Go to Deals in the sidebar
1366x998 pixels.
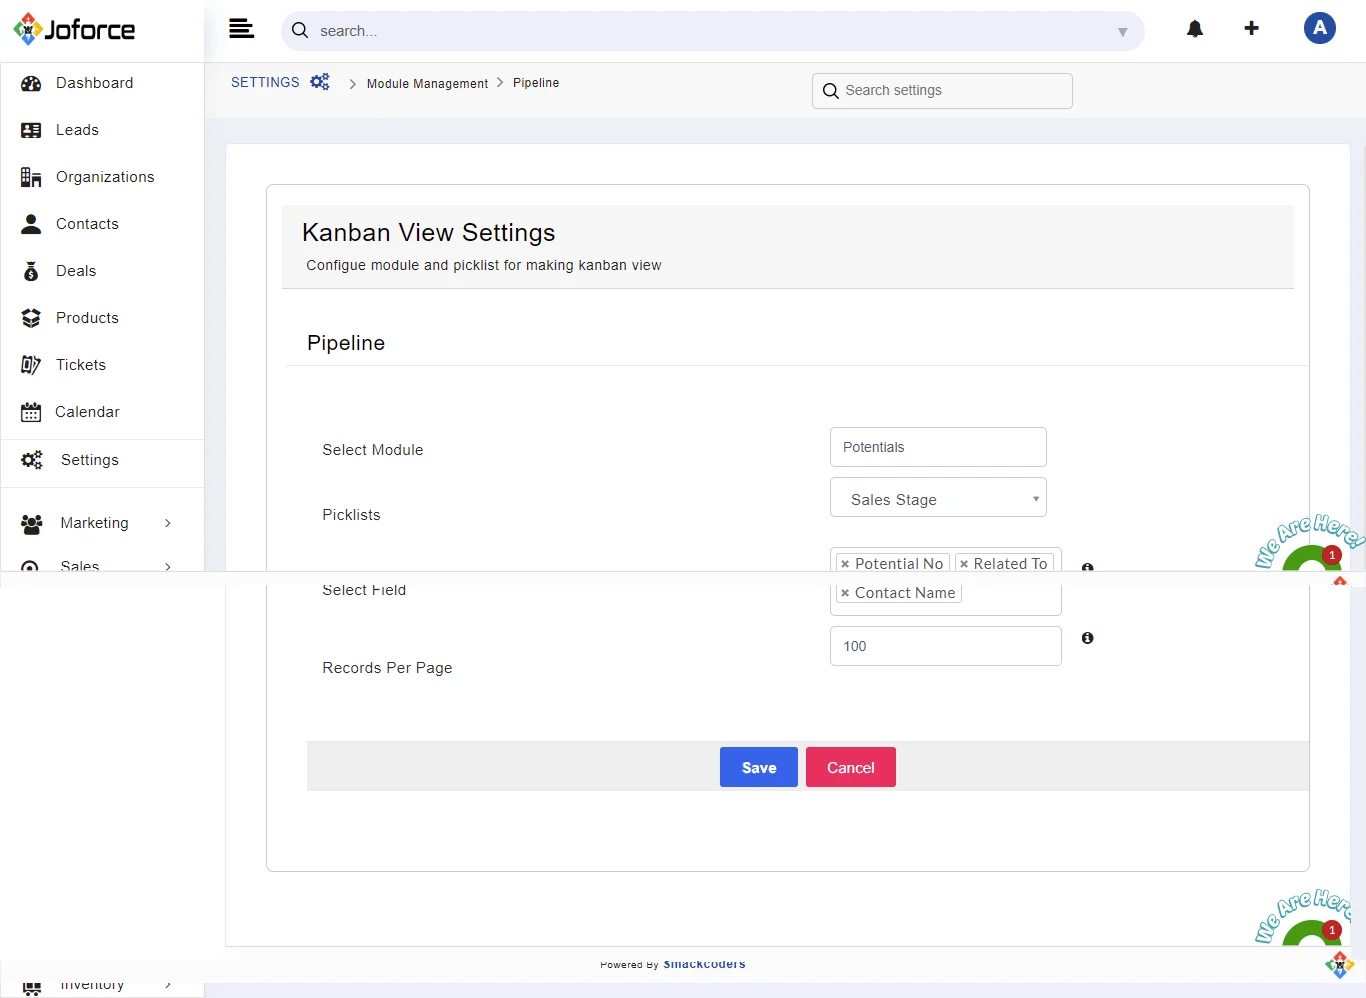click(76, 271)
